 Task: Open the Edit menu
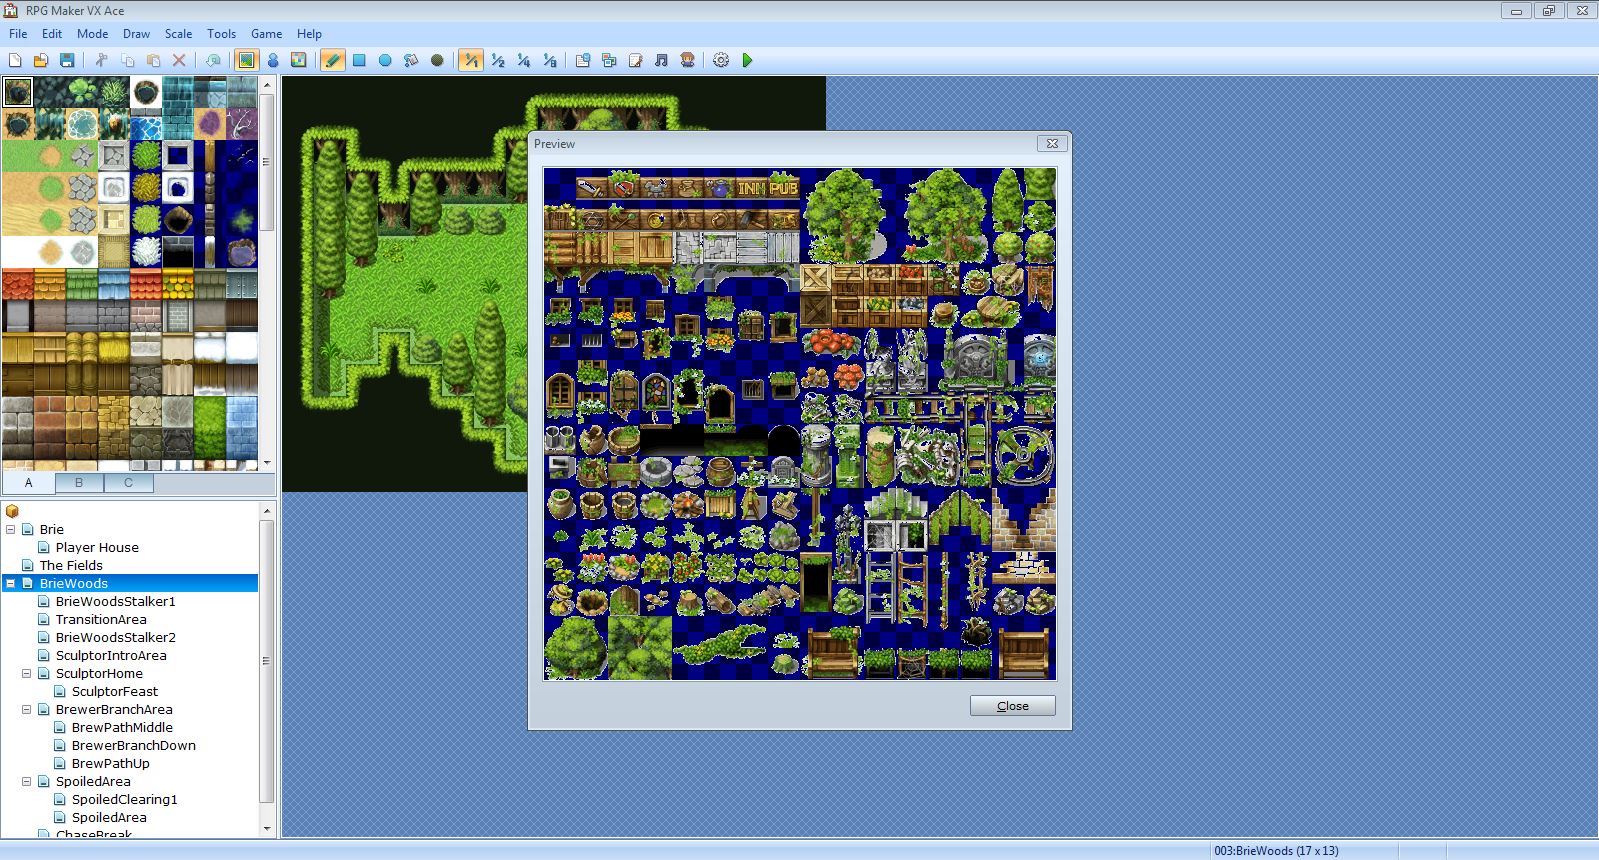coord(52,33)
